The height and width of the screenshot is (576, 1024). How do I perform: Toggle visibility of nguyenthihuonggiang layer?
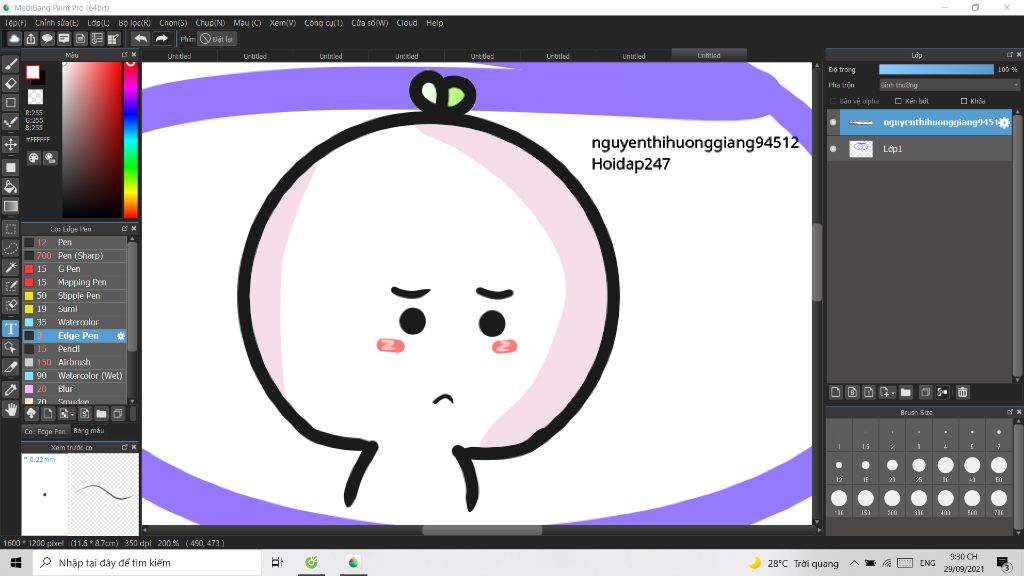coord(833,122)
